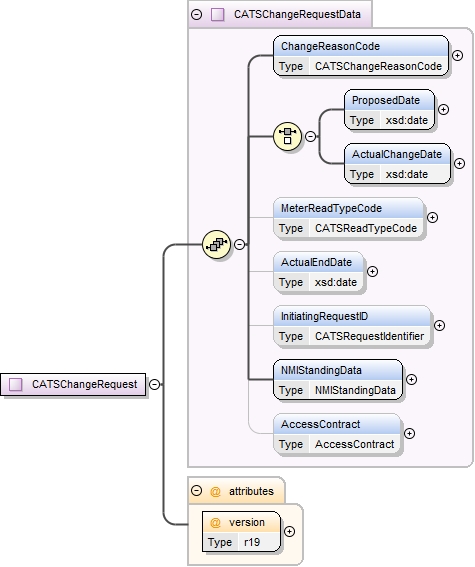Image resolution: width=475 pixels, height=567 pixels.
Task: Click the sequence compositor icon
Action: tap(216, 244)
